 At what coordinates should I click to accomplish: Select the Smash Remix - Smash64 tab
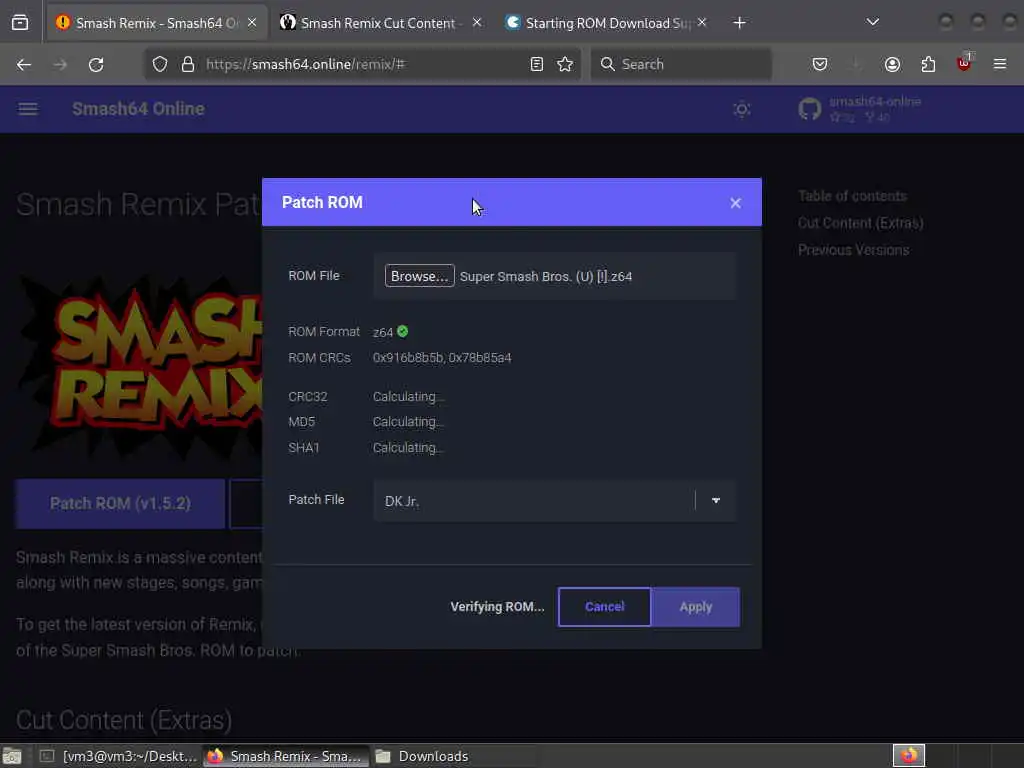pos(157,24)
